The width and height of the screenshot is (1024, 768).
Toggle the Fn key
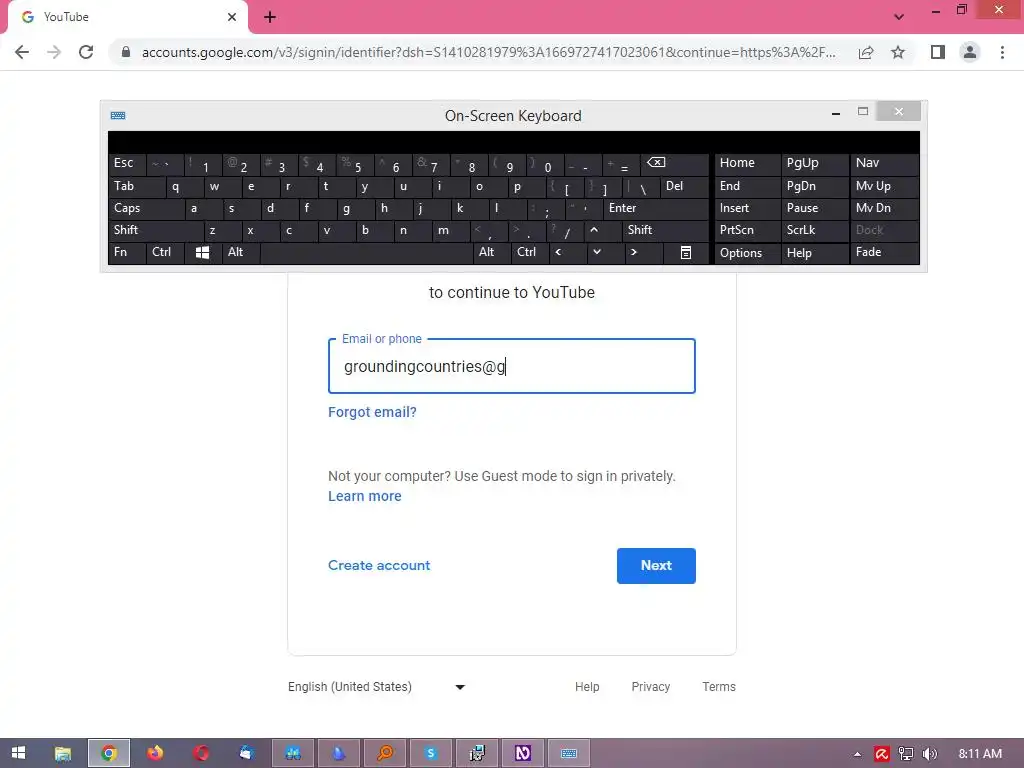pos(127,253)
